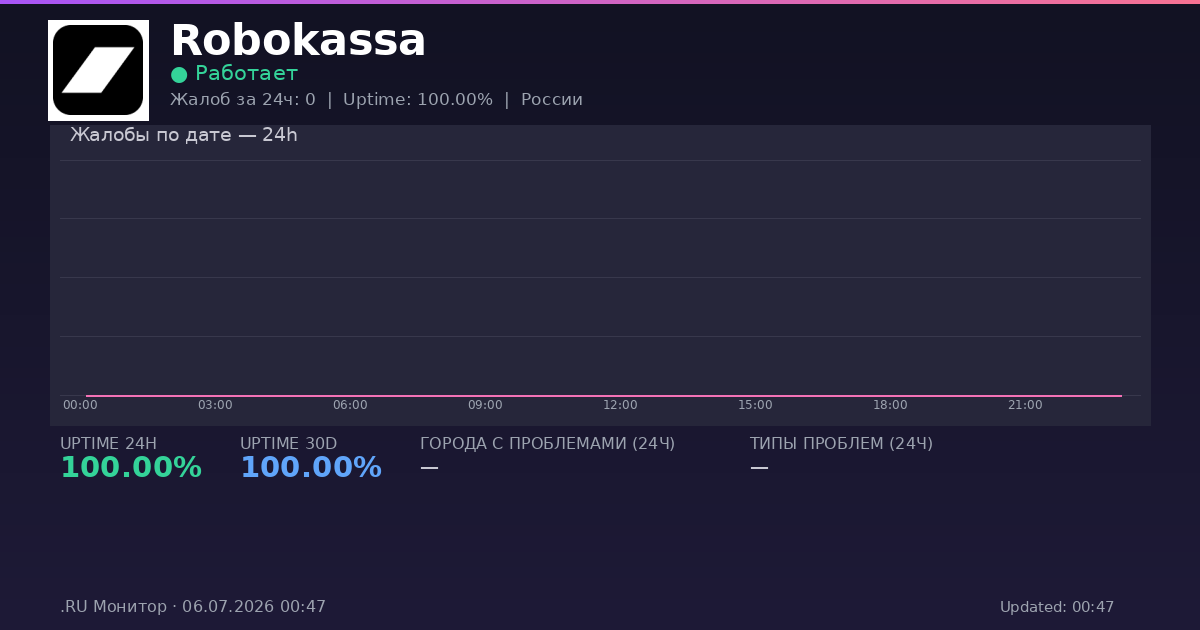Click chart title Жалобы по дате — 24h
1200x630 pixels.
[x=184, y=135]
